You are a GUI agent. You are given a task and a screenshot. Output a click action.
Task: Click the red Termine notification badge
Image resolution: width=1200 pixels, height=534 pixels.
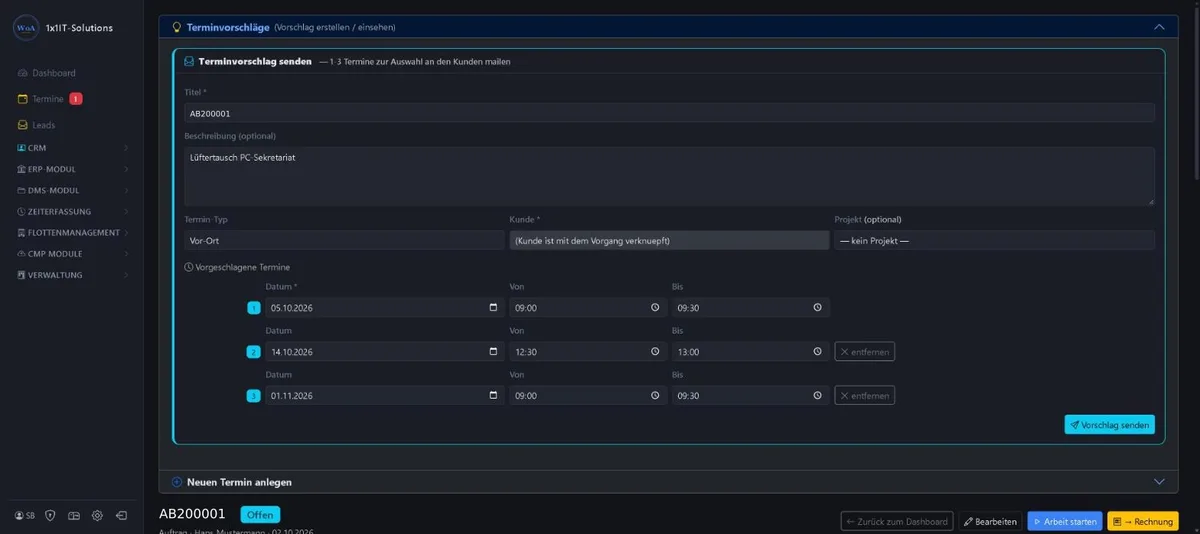point(76,99)
